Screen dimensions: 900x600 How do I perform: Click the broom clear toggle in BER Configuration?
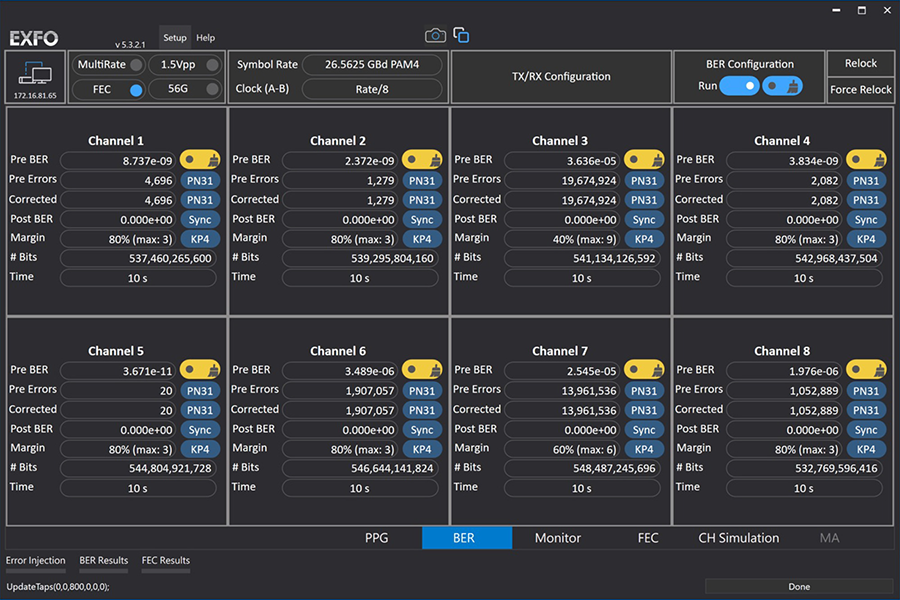(x=782, y=86)
